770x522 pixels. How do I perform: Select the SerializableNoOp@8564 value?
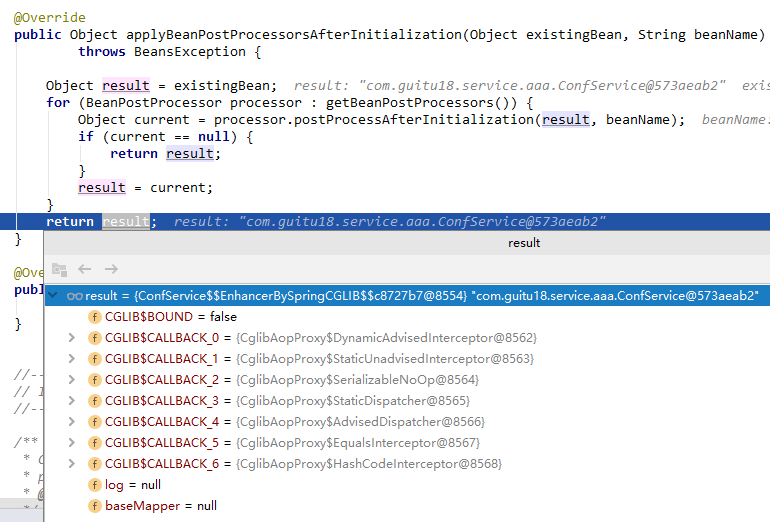358,380
